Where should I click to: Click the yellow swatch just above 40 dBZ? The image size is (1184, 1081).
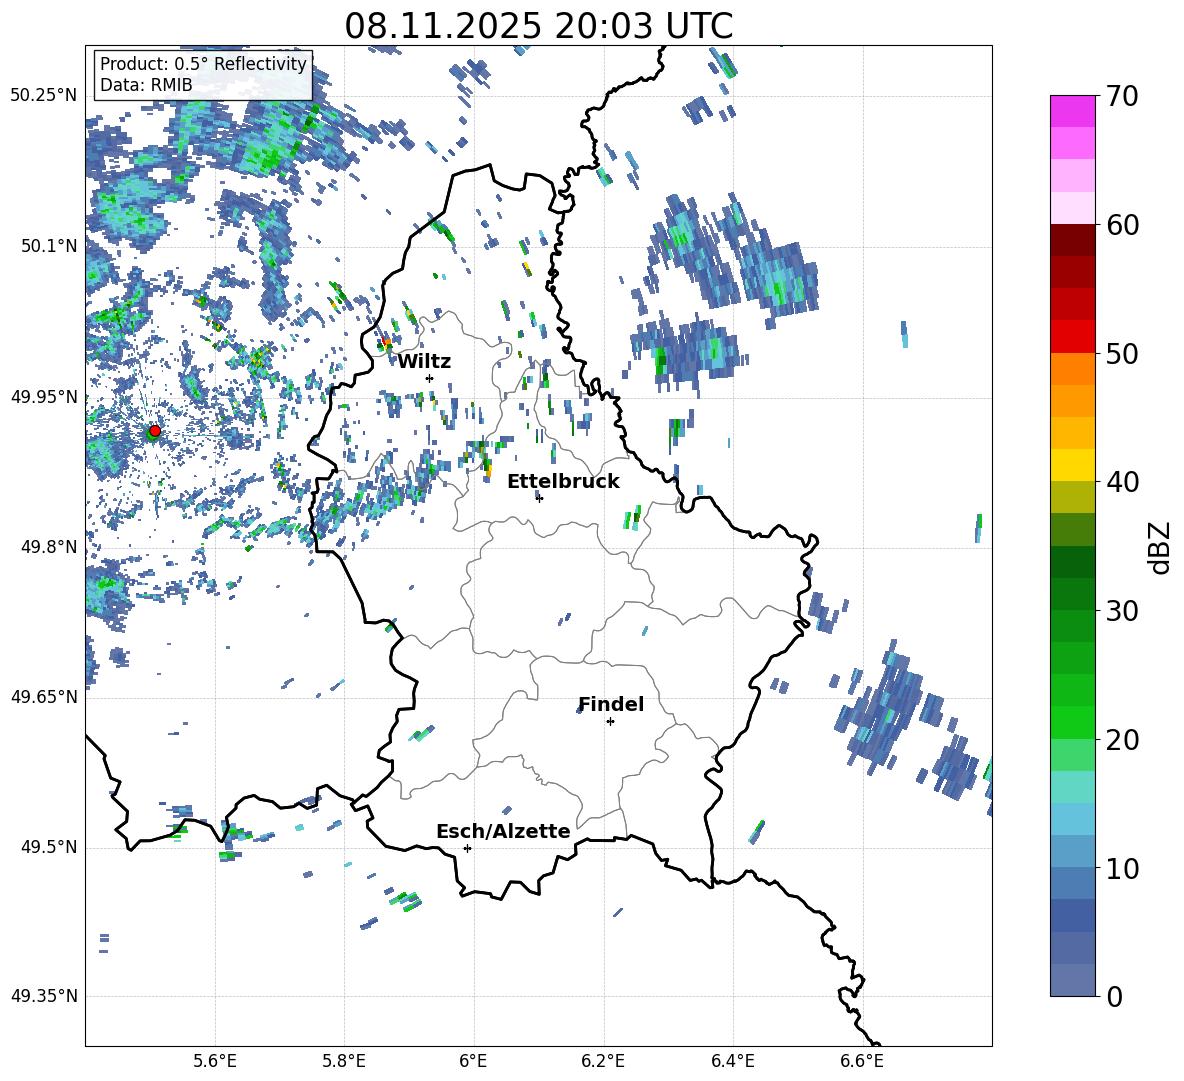[1073, 465]
